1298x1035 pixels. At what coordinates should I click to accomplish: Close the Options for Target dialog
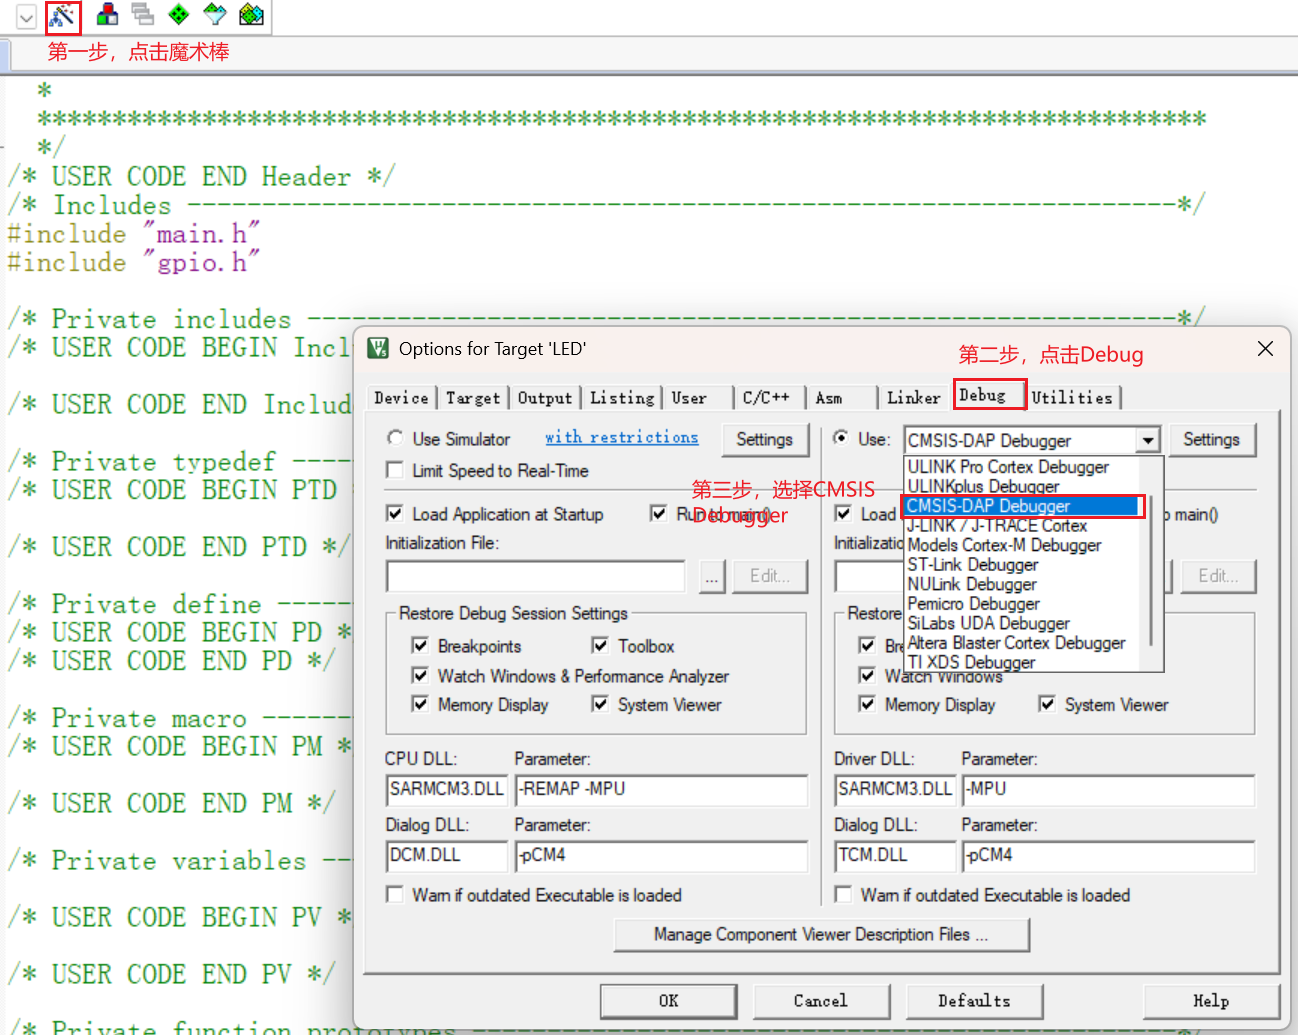1265,348
